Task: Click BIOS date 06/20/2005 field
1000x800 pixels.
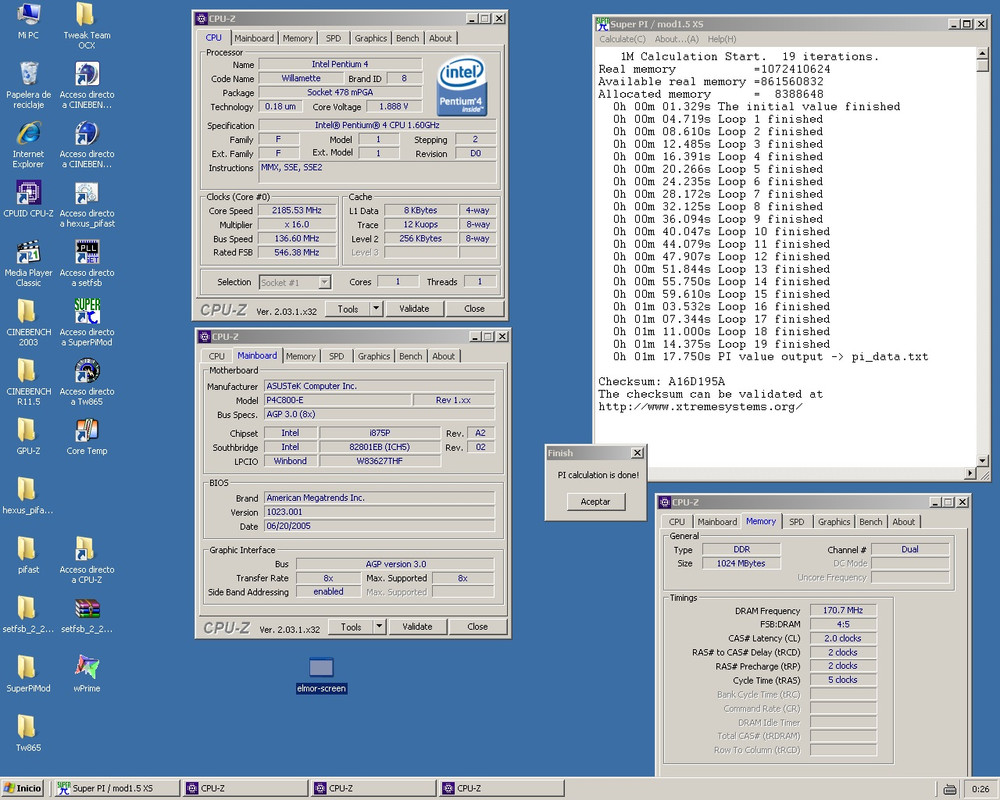Action: point(379,526)
